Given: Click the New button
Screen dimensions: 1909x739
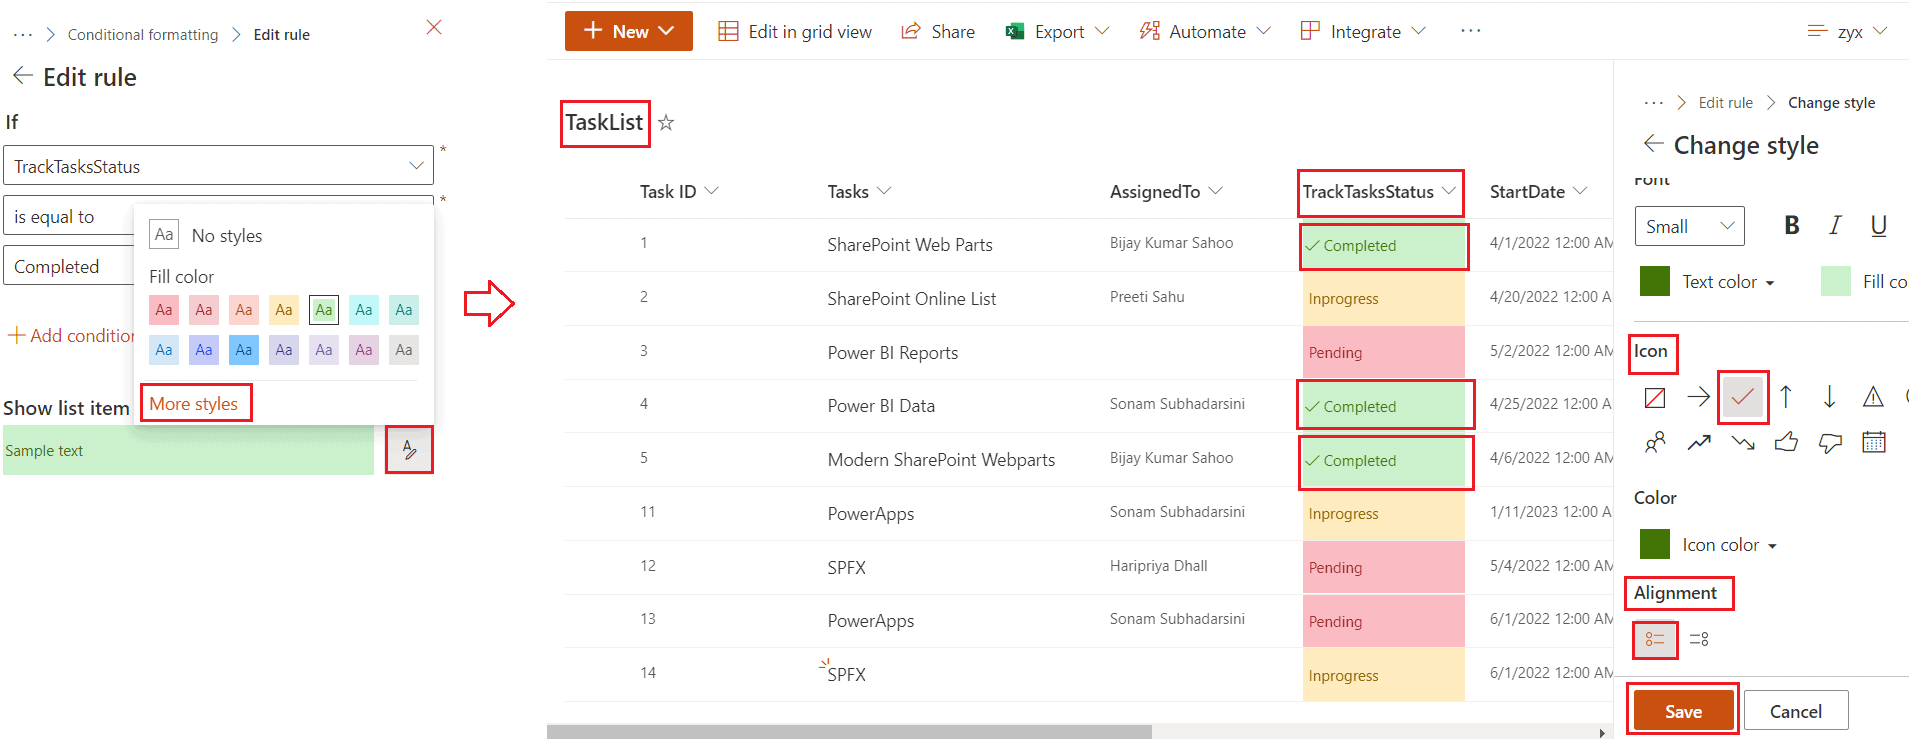Looking at the screenshot, I should point(629,31).
